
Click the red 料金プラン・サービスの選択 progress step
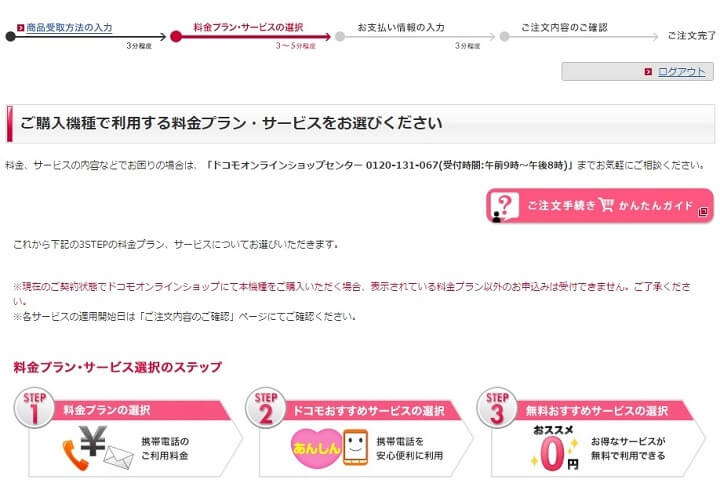tap(248, 28)
